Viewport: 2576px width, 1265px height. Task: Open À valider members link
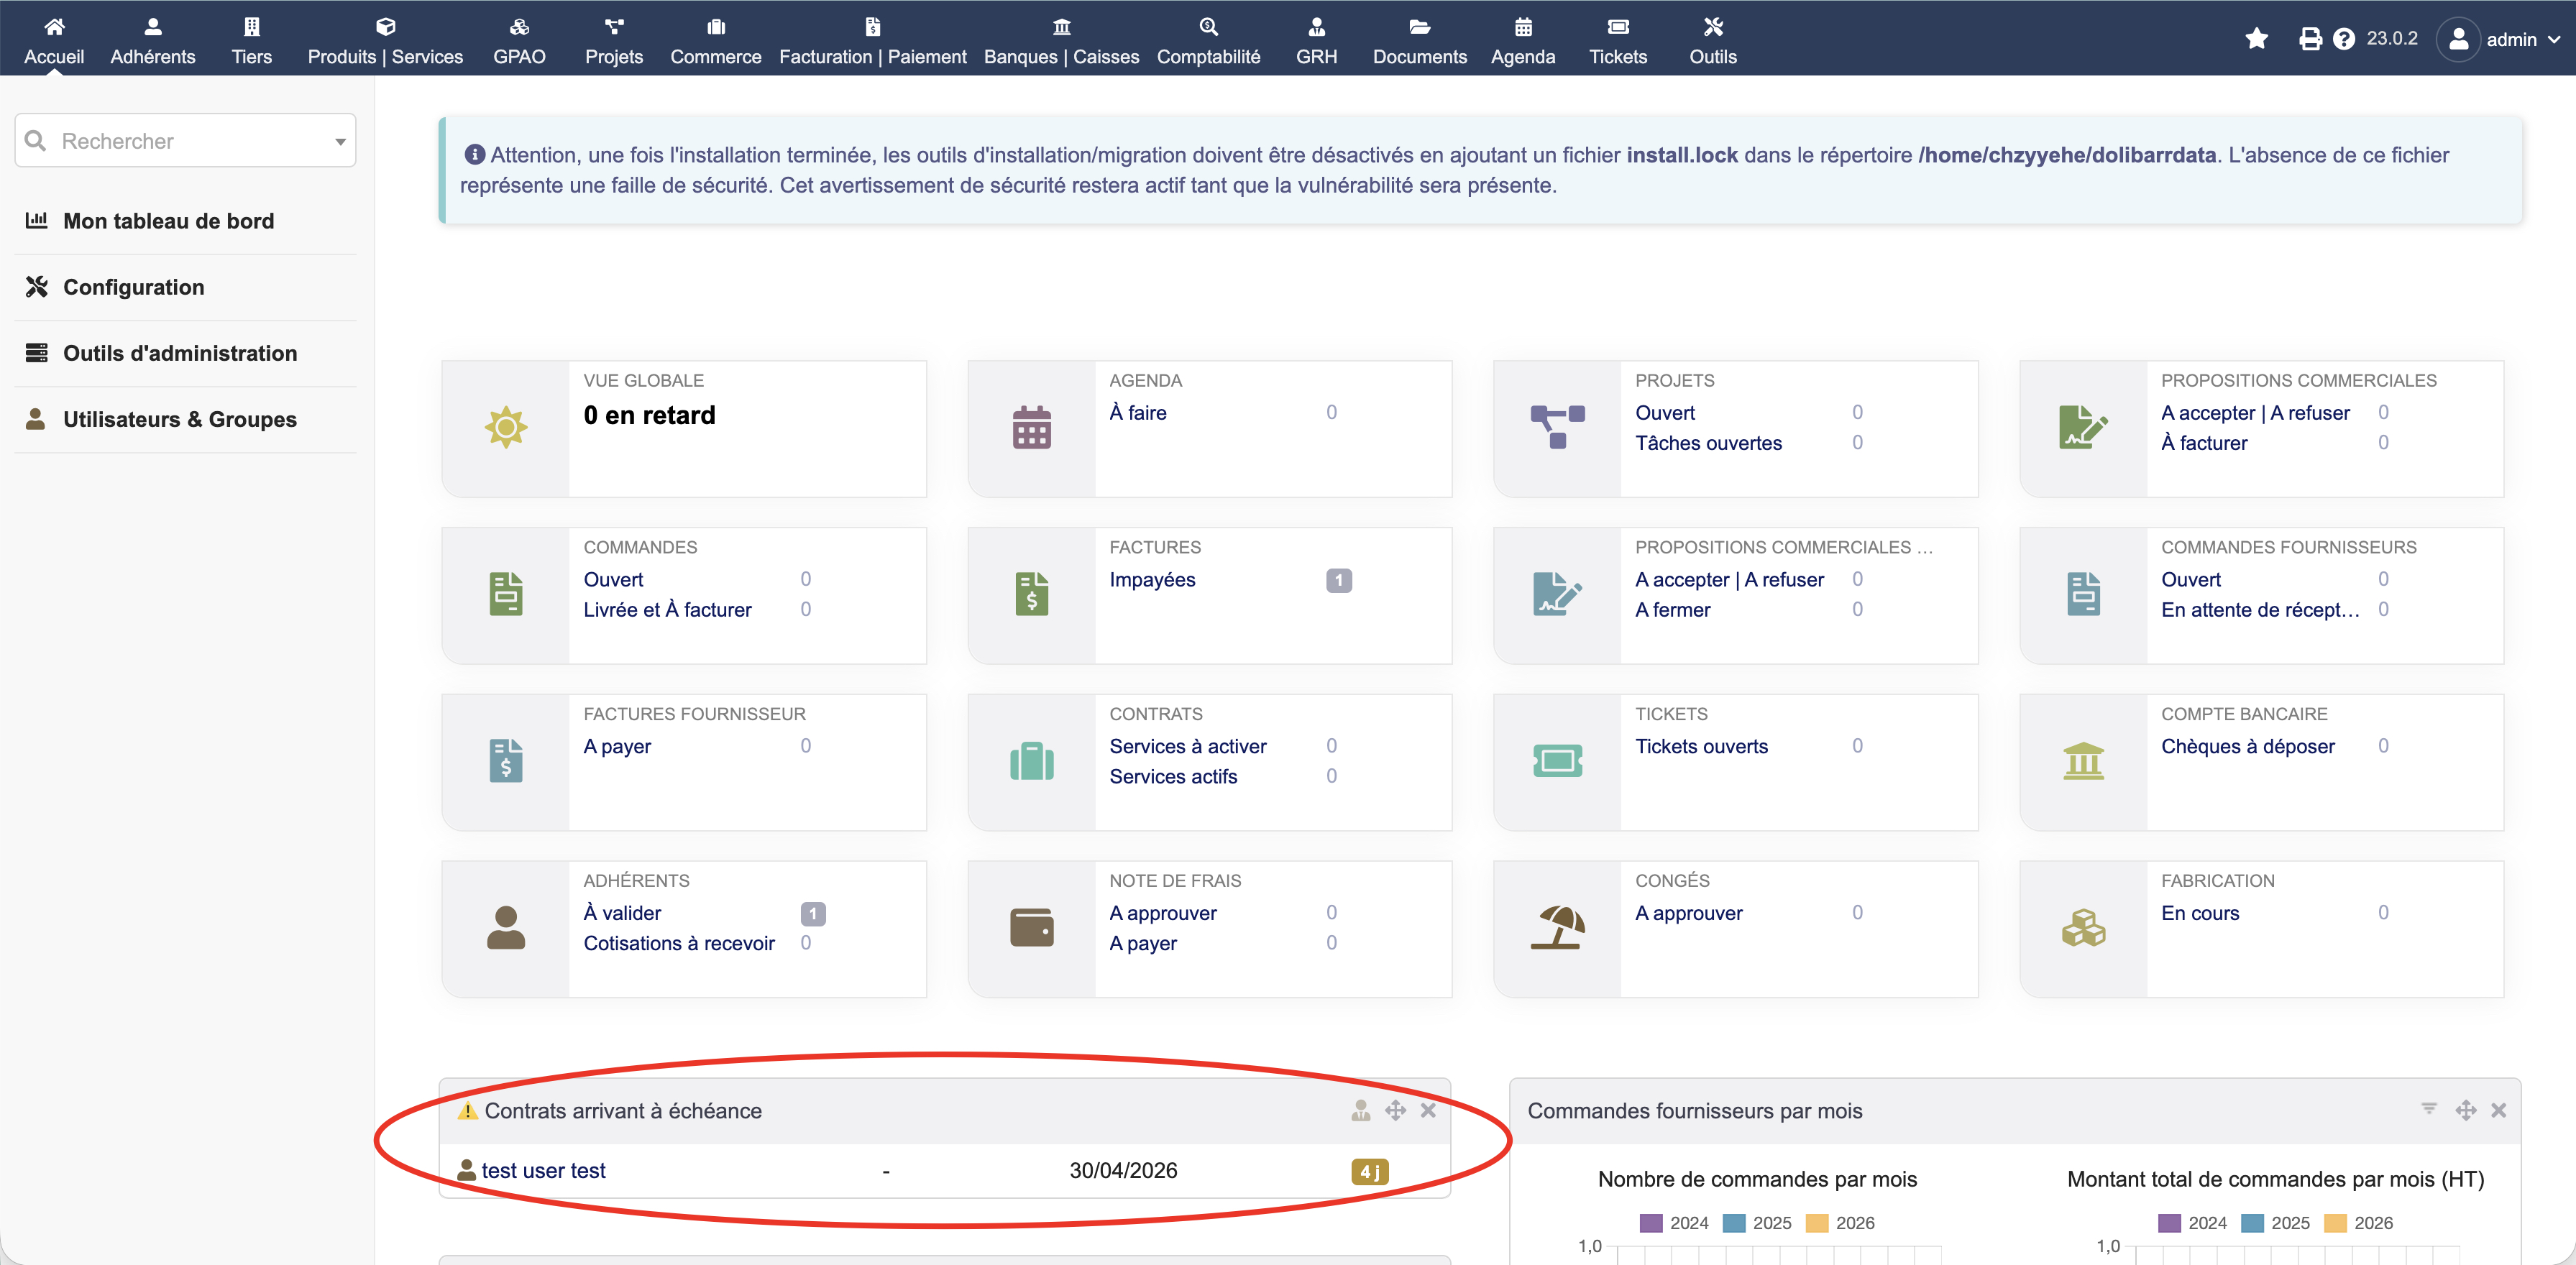click(622, 913)
